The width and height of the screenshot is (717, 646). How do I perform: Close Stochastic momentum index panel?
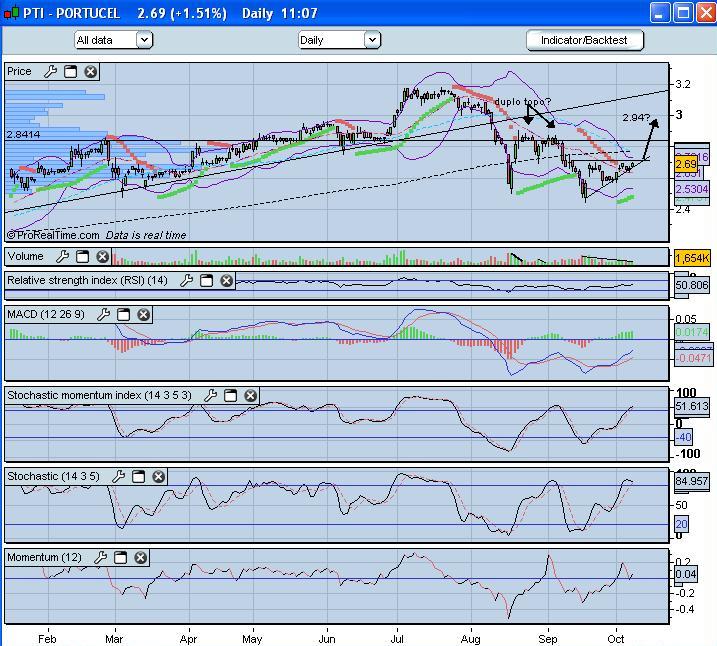click(x=250, y=395)
